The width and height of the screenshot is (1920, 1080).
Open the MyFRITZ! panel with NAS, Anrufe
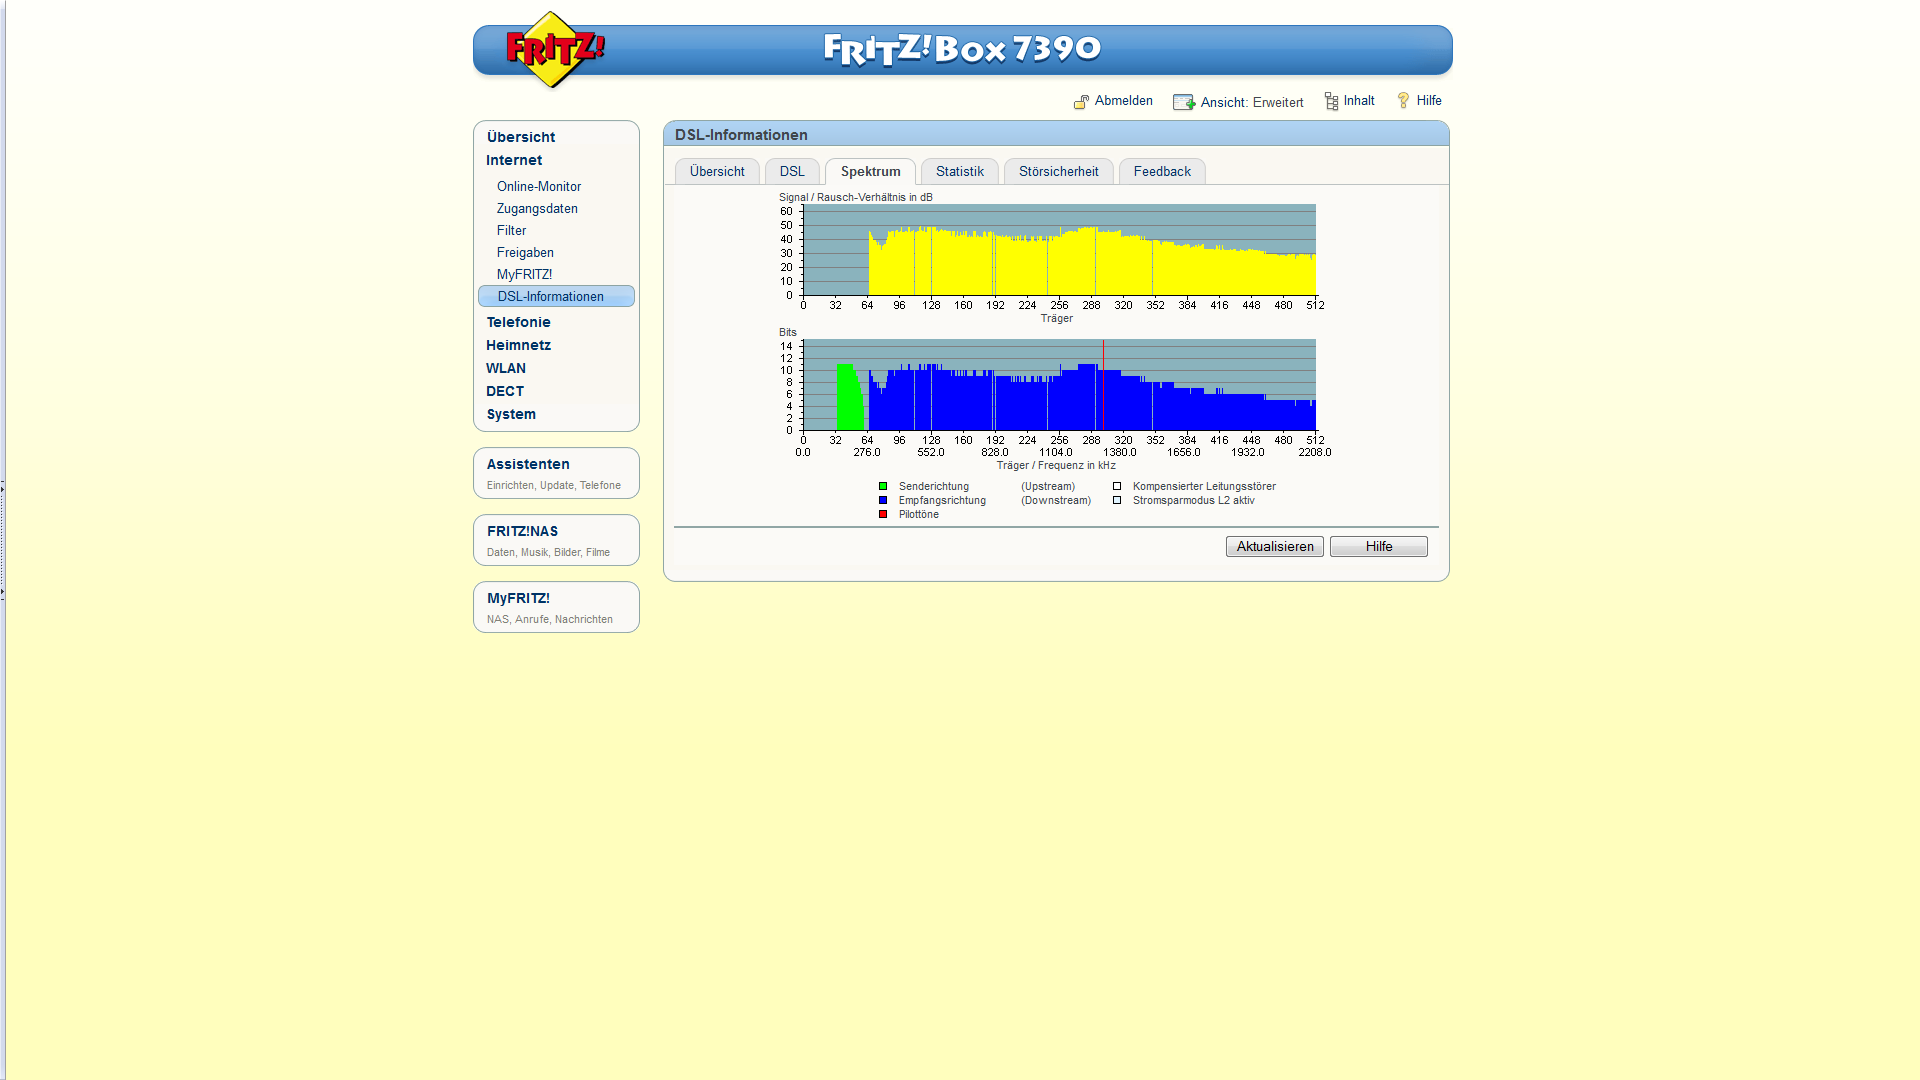click(x=556, y=607)
